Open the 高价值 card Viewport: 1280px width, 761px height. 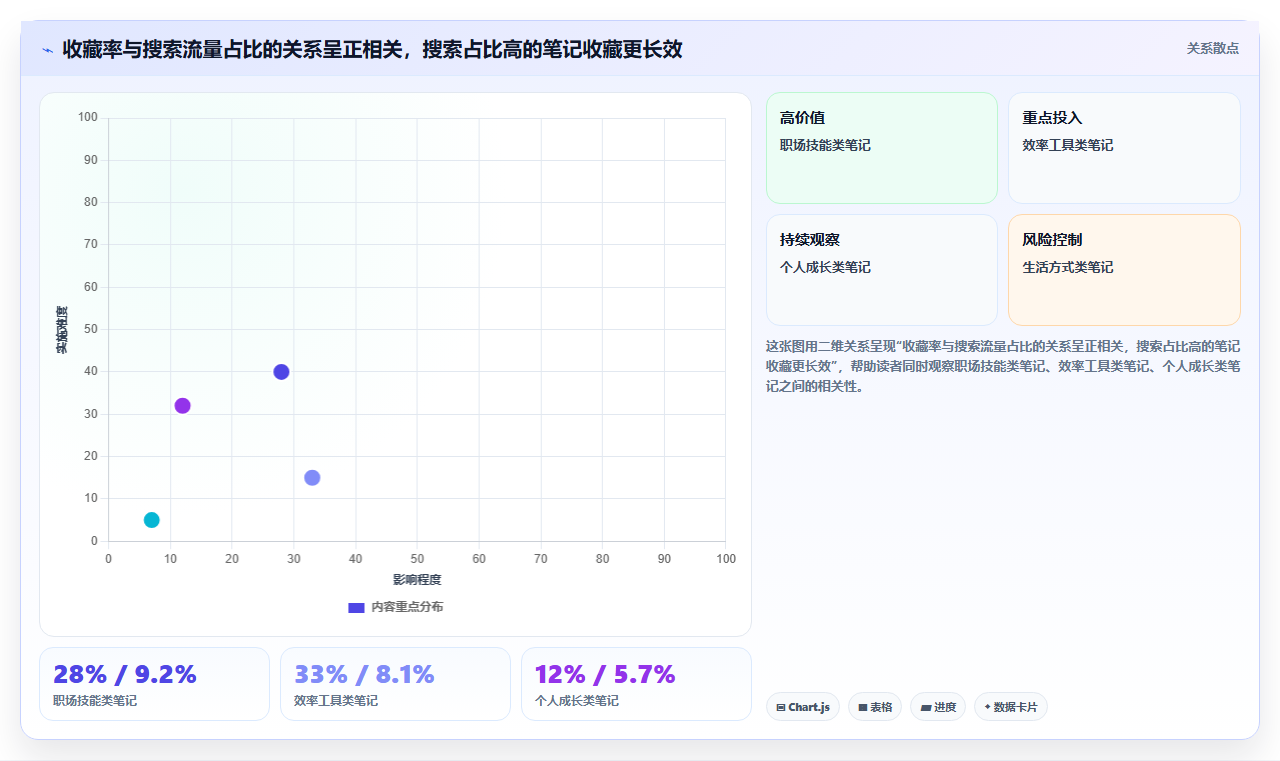(x=882, y=148)
